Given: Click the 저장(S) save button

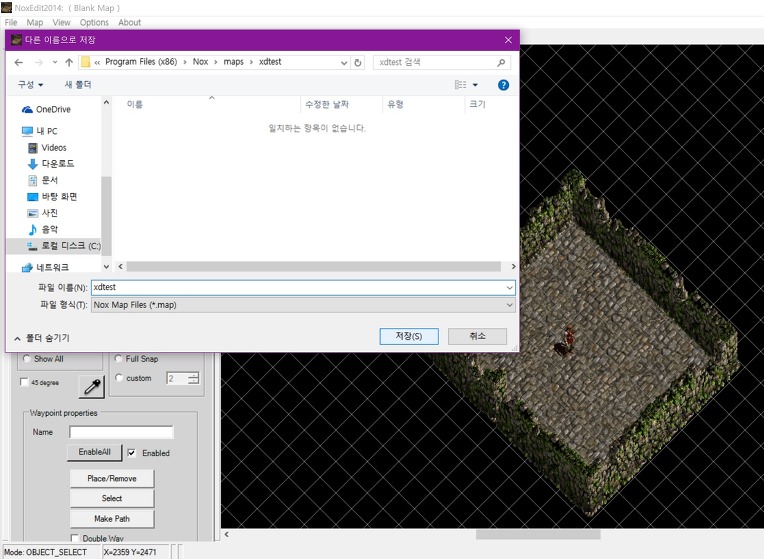Looking at the screenshot, I should (409, 337).
